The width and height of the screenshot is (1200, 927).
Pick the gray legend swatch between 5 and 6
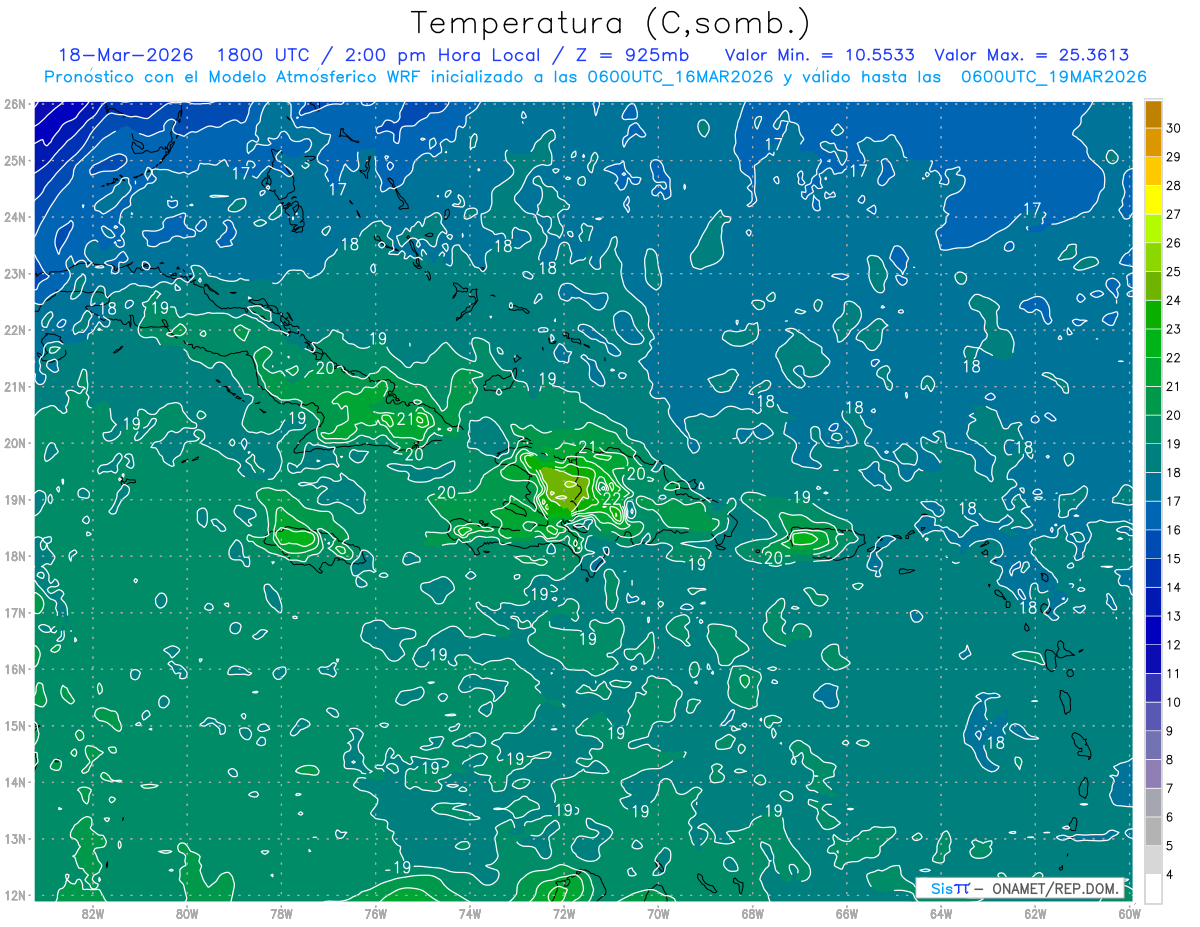point(1153,832)
